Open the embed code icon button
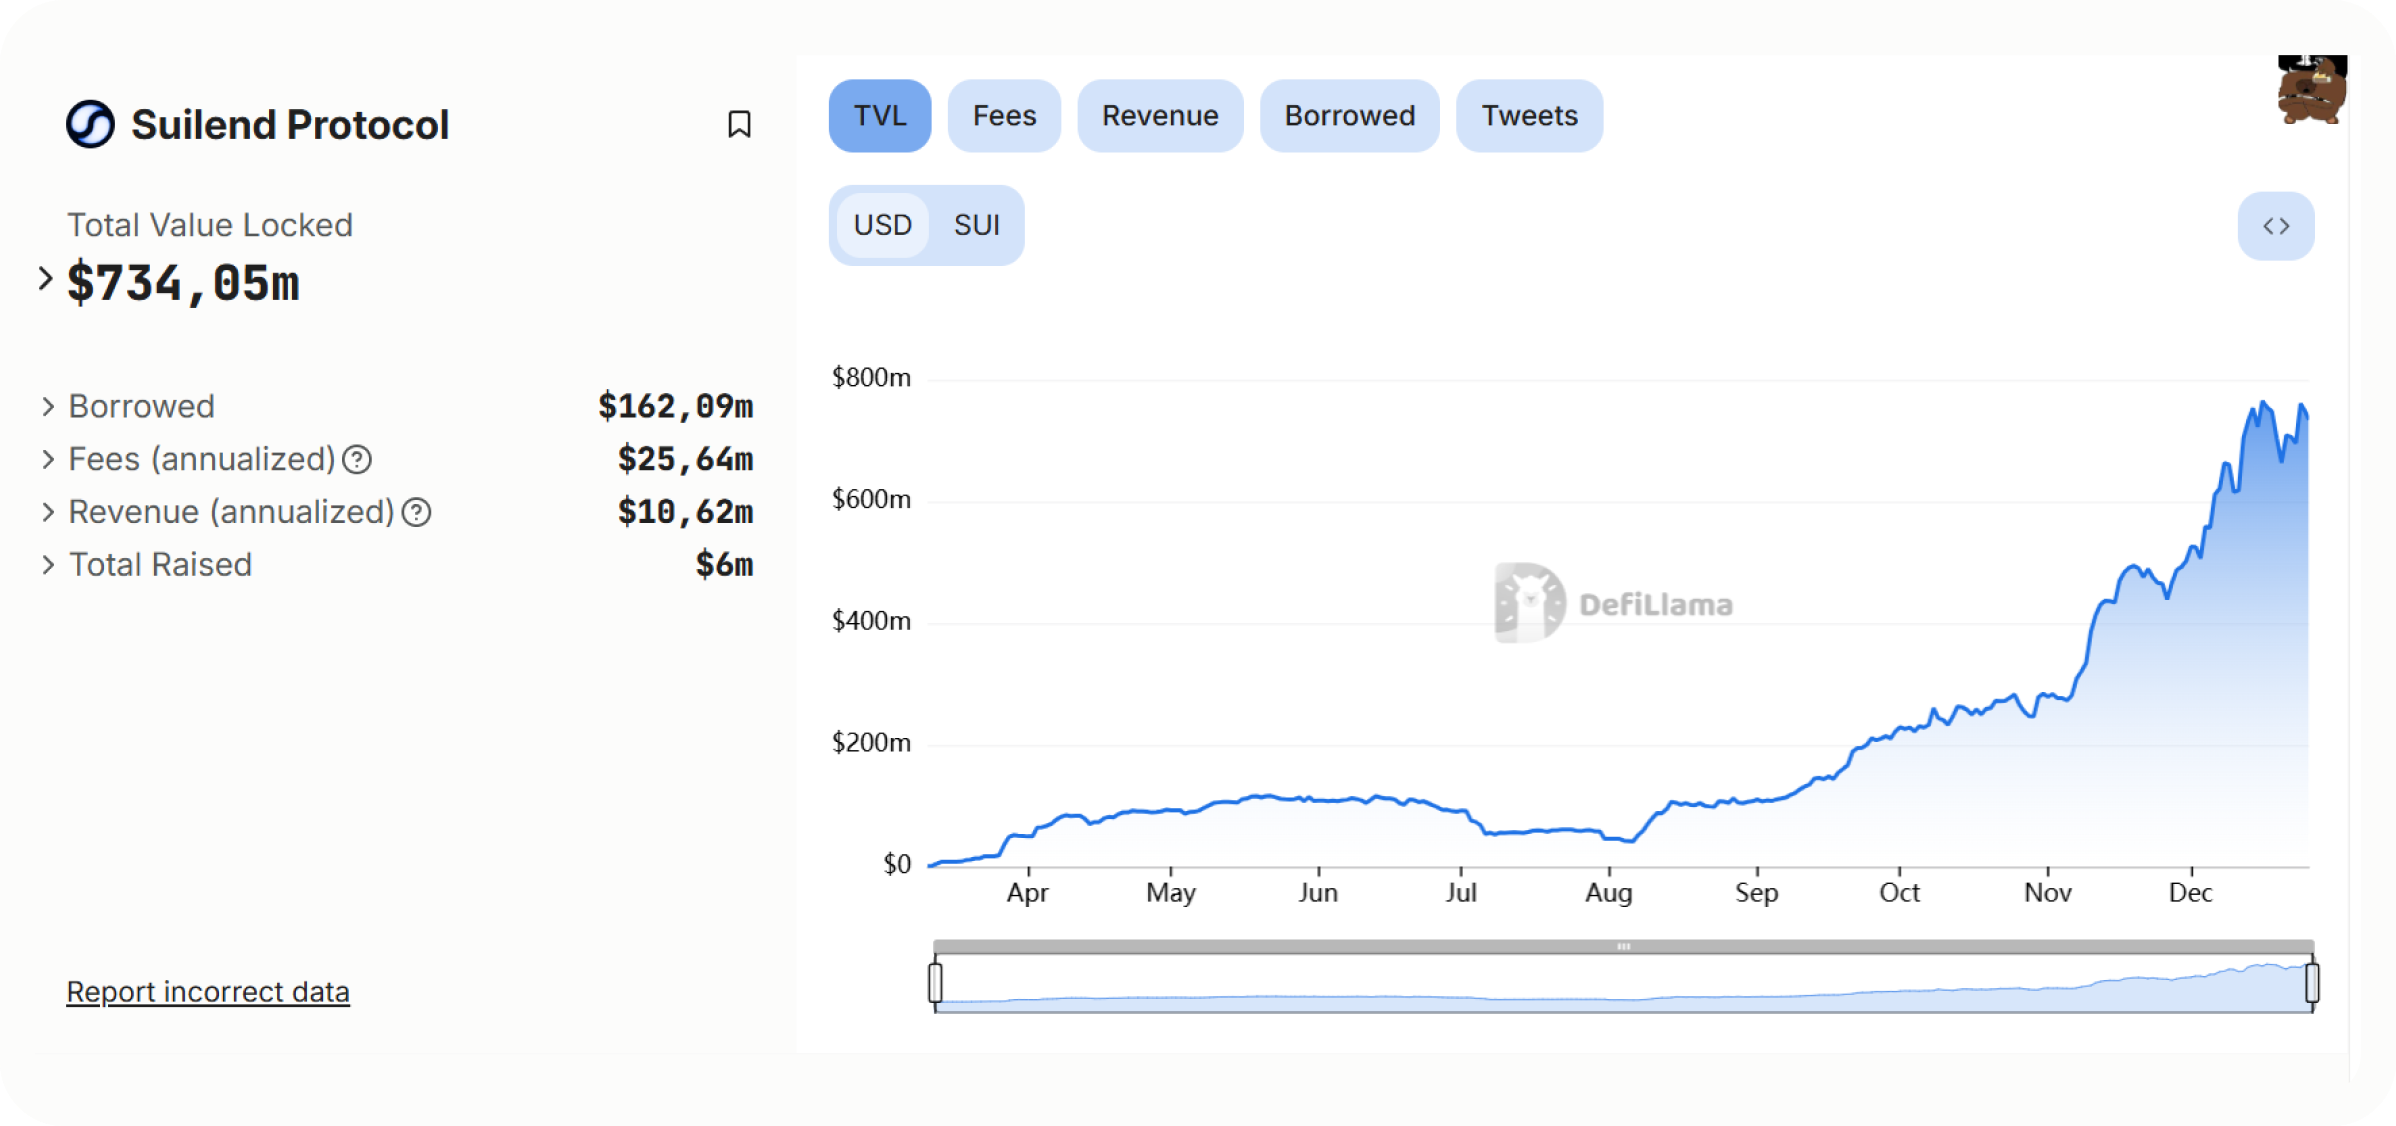Viewport: 2396px width, 1126px height. 2275,226
